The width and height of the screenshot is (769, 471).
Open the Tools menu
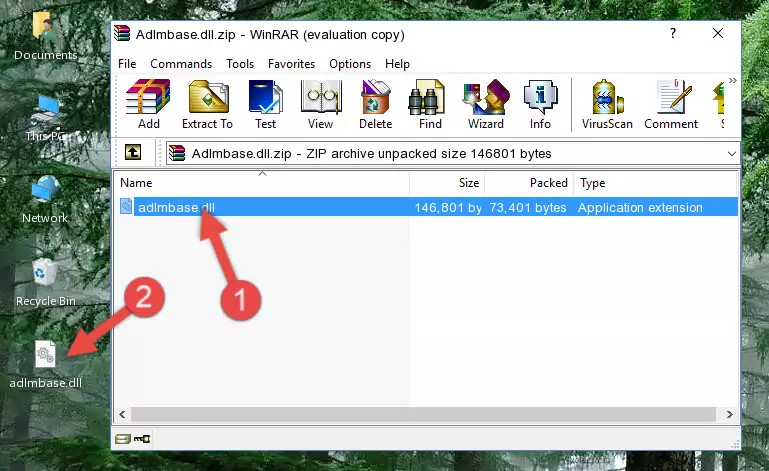tap(240, 64)
